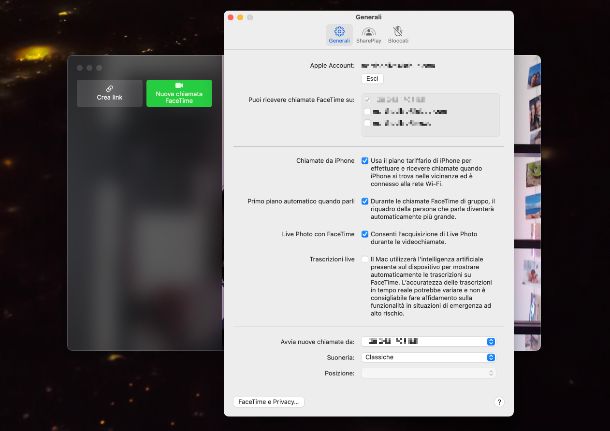
Task: Close the Generali preferences window with red button
Action: tap(230, 18)
